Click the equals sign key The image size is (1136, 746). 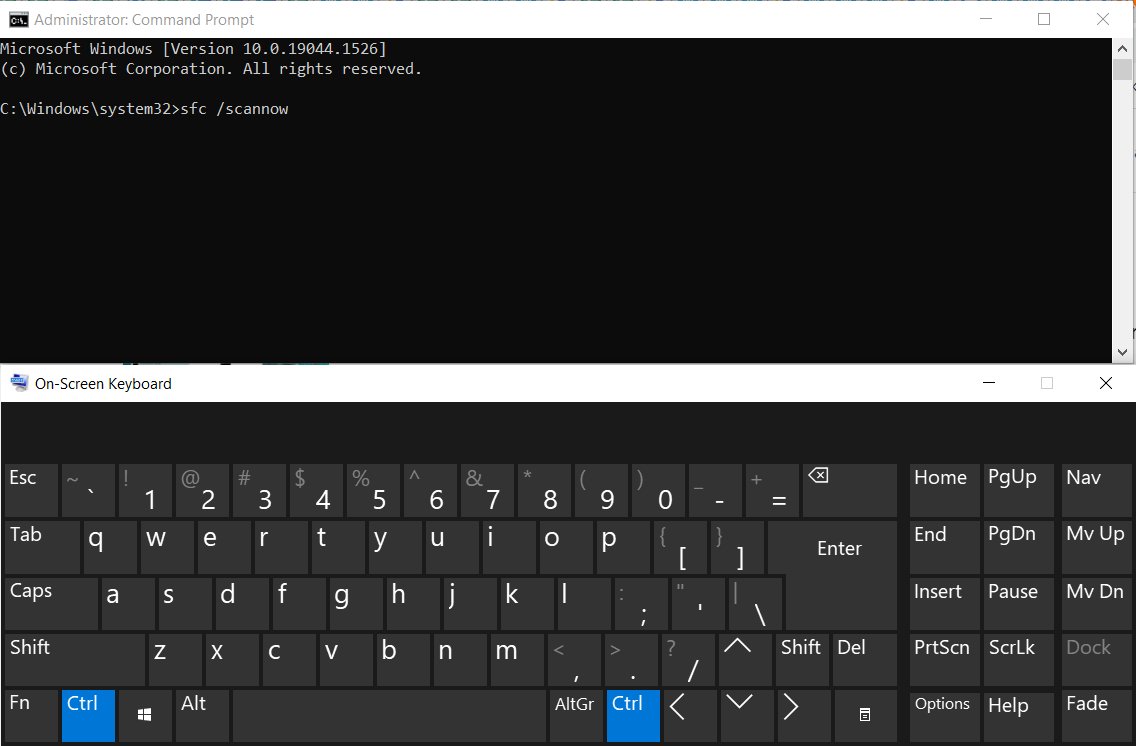772,490
